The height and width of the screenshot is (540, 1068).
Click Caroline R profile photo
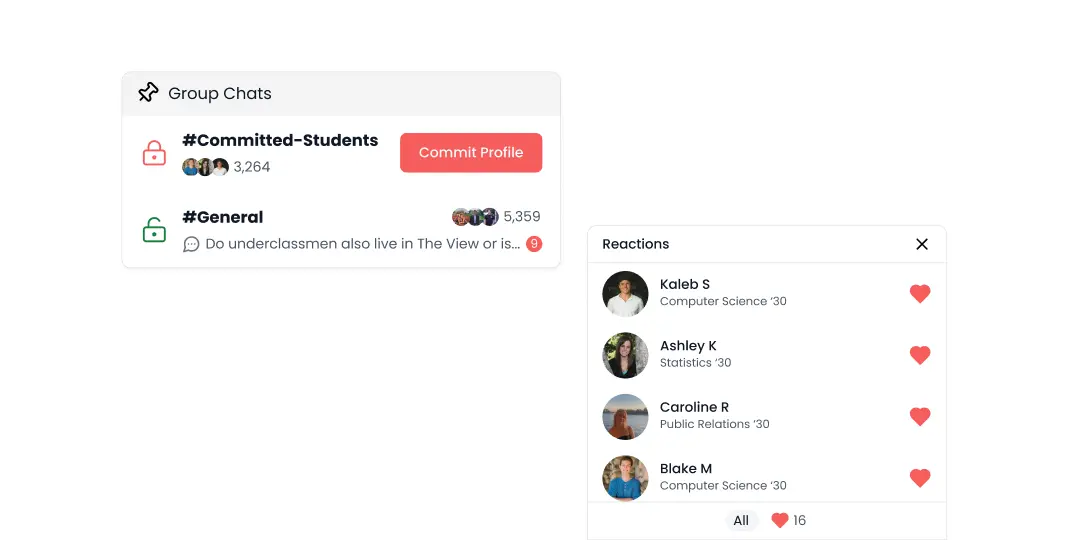(625, 417)
